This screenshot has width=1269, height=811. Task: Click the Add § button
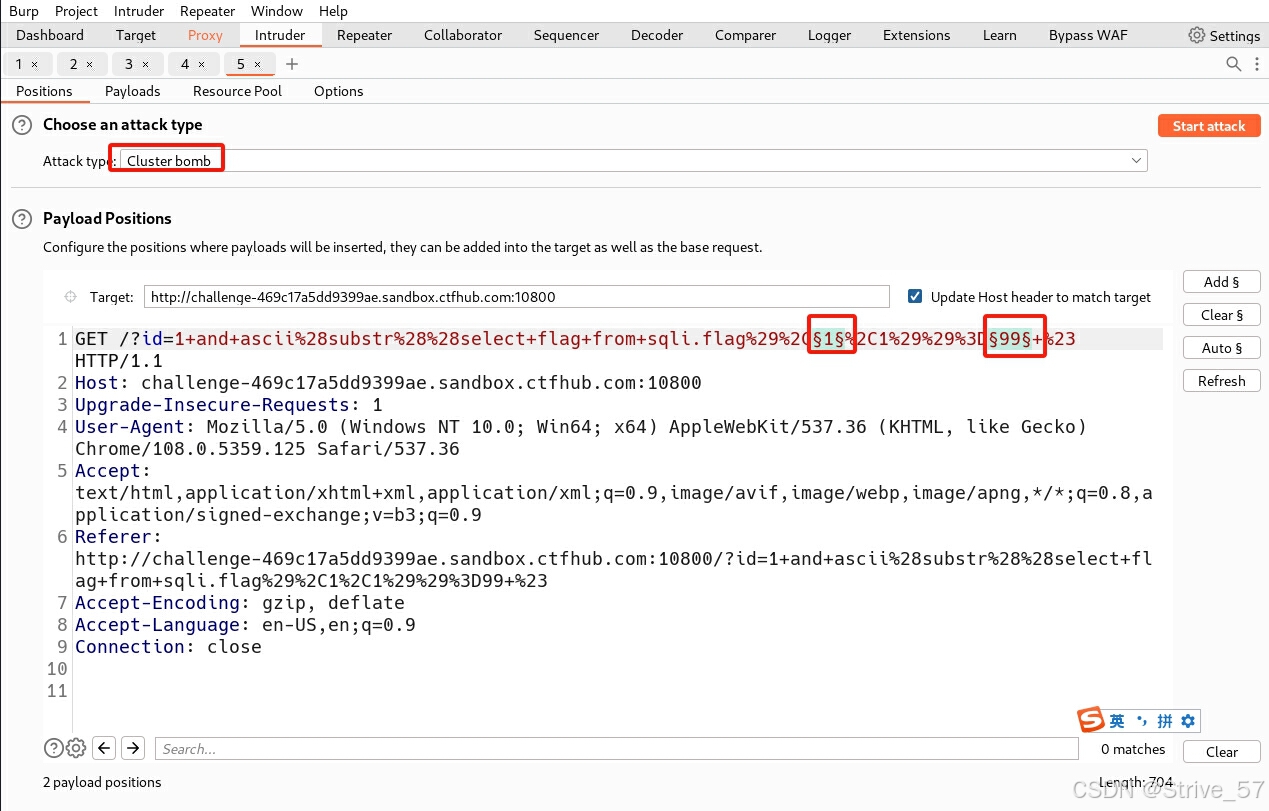(x=1221, y=282)
